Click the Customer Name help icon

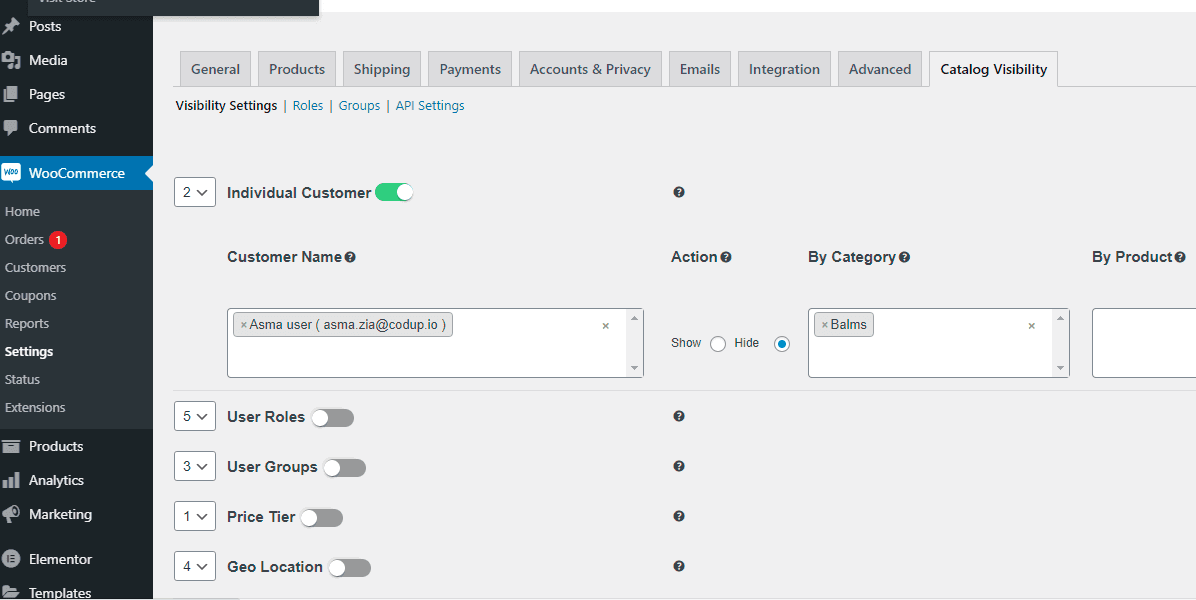point(350,256)
